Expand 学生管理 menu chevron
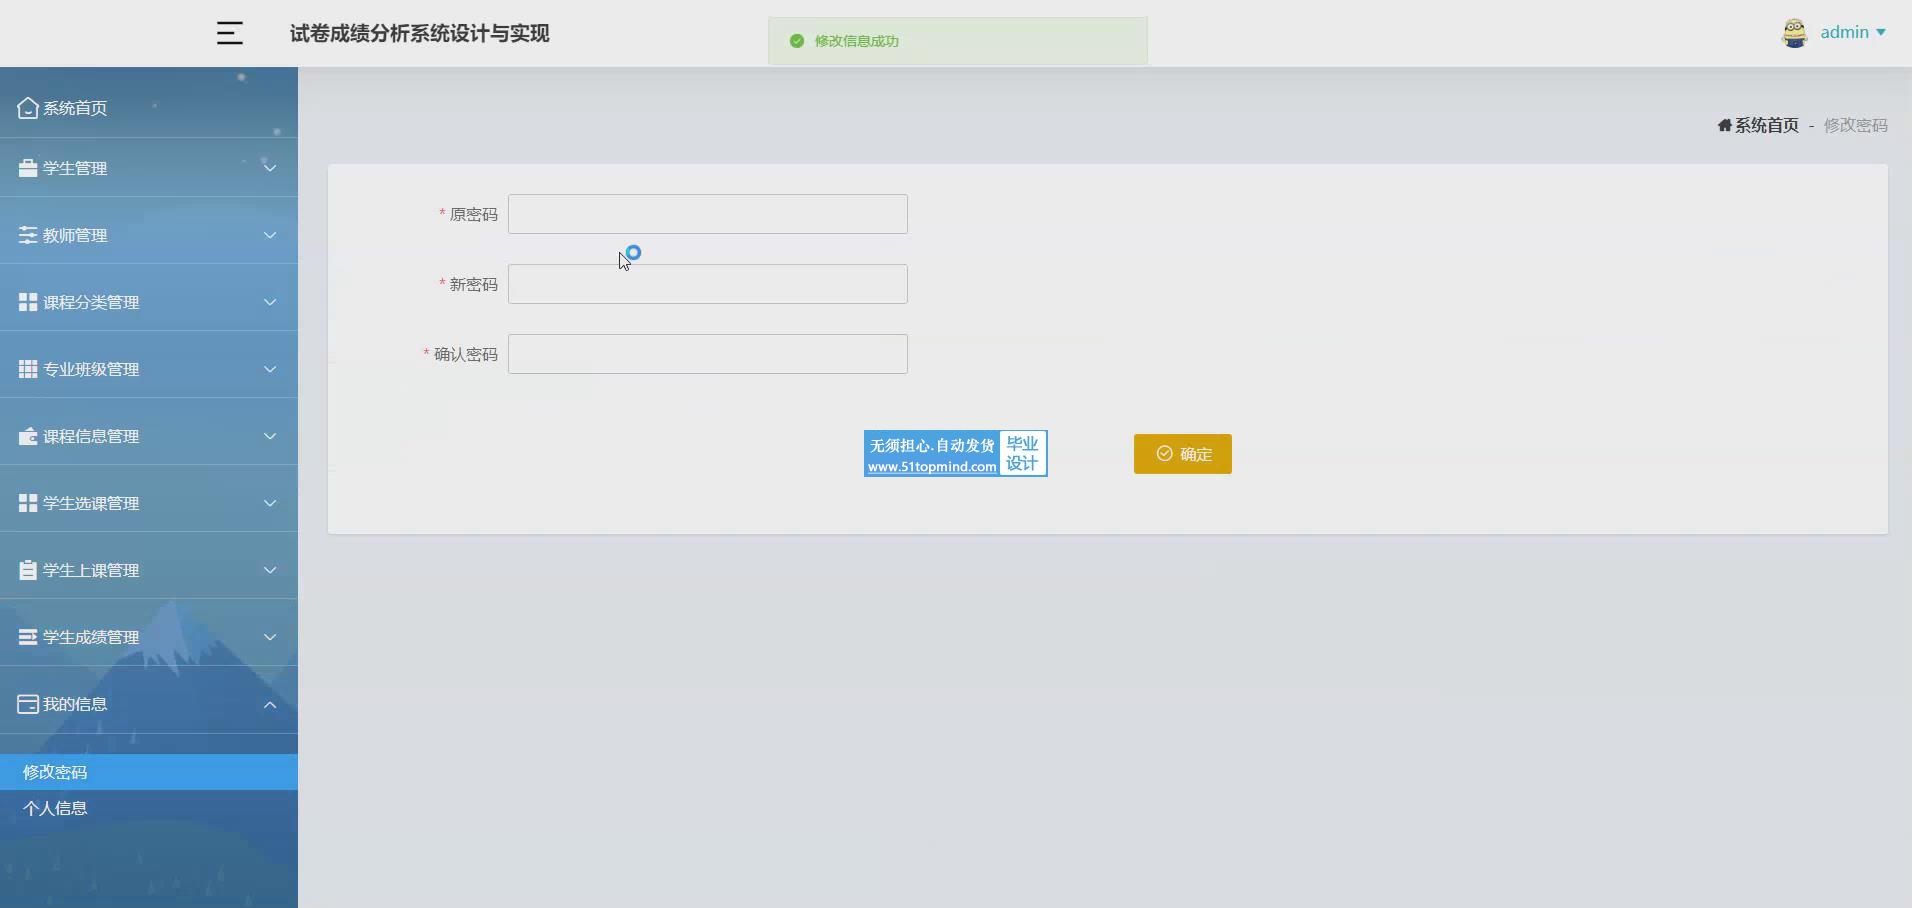Image resolution: width=1912 pixels, height=908 pixels. (270, 168)
